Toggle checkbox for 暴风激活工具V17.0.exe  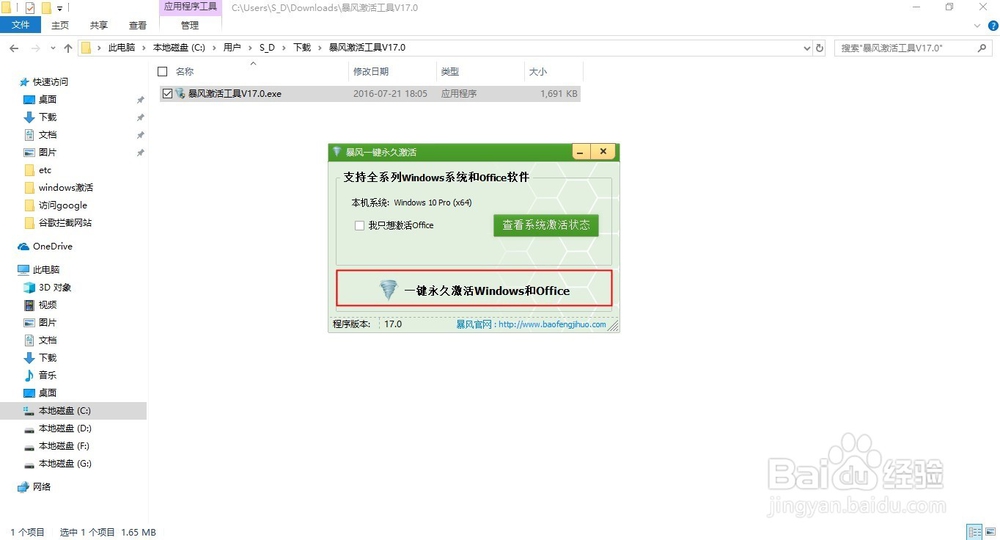point(167,94)
